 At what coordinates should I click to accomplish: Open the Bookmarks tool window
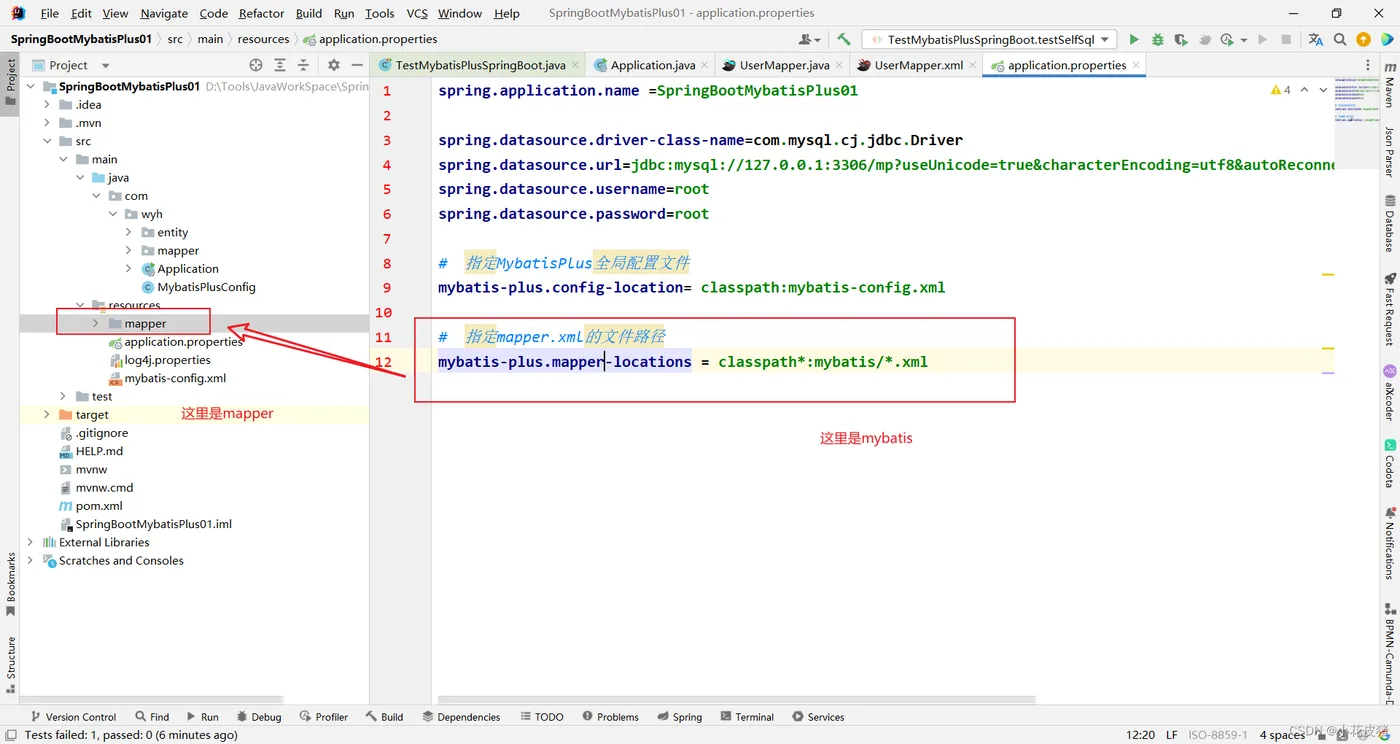pos(11,585)
